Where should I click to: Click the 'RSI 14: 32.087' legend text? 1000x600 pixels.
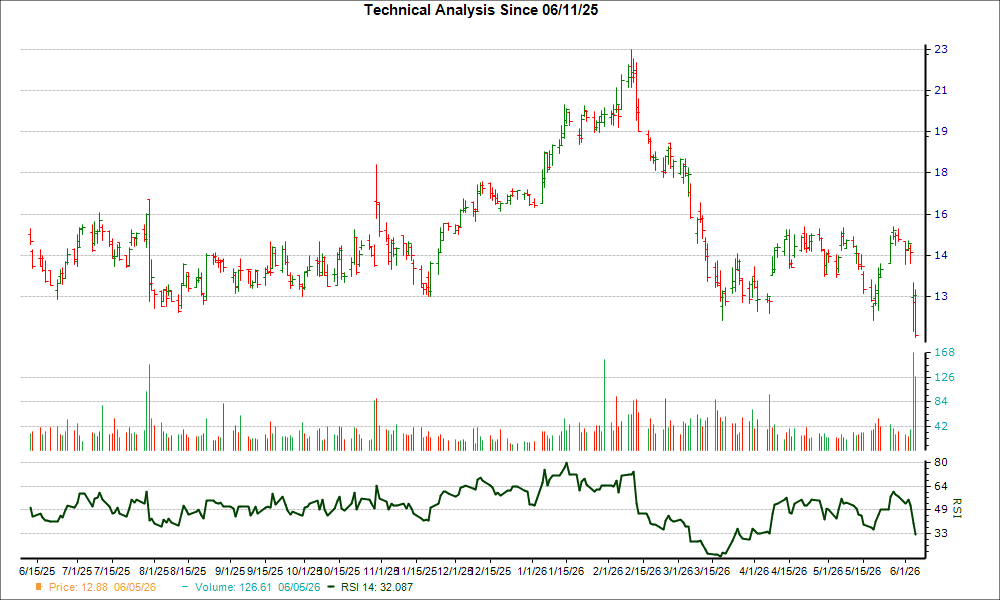(x=377, y=587)
